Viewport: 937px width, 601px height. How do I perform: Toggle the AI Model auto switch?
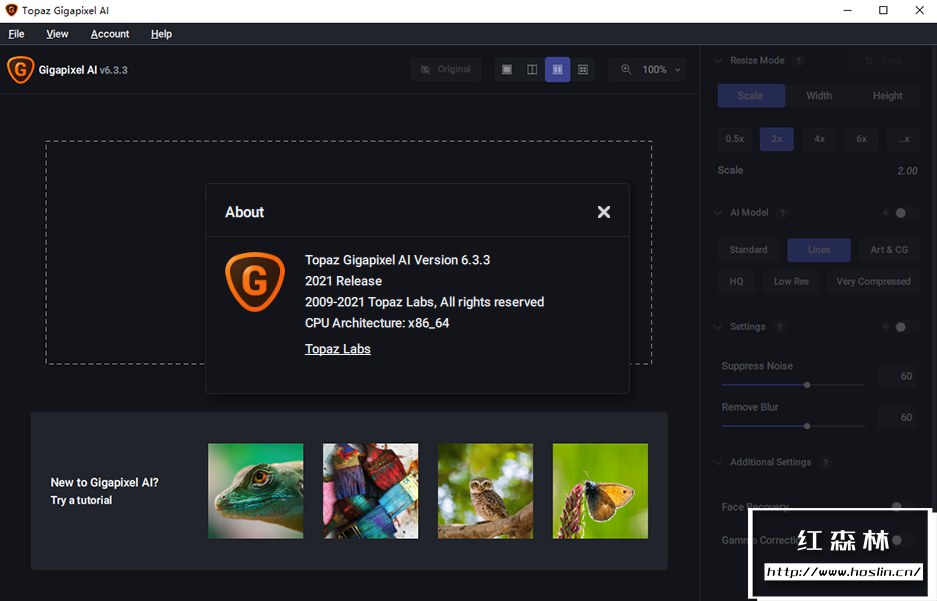click(905, 213)
